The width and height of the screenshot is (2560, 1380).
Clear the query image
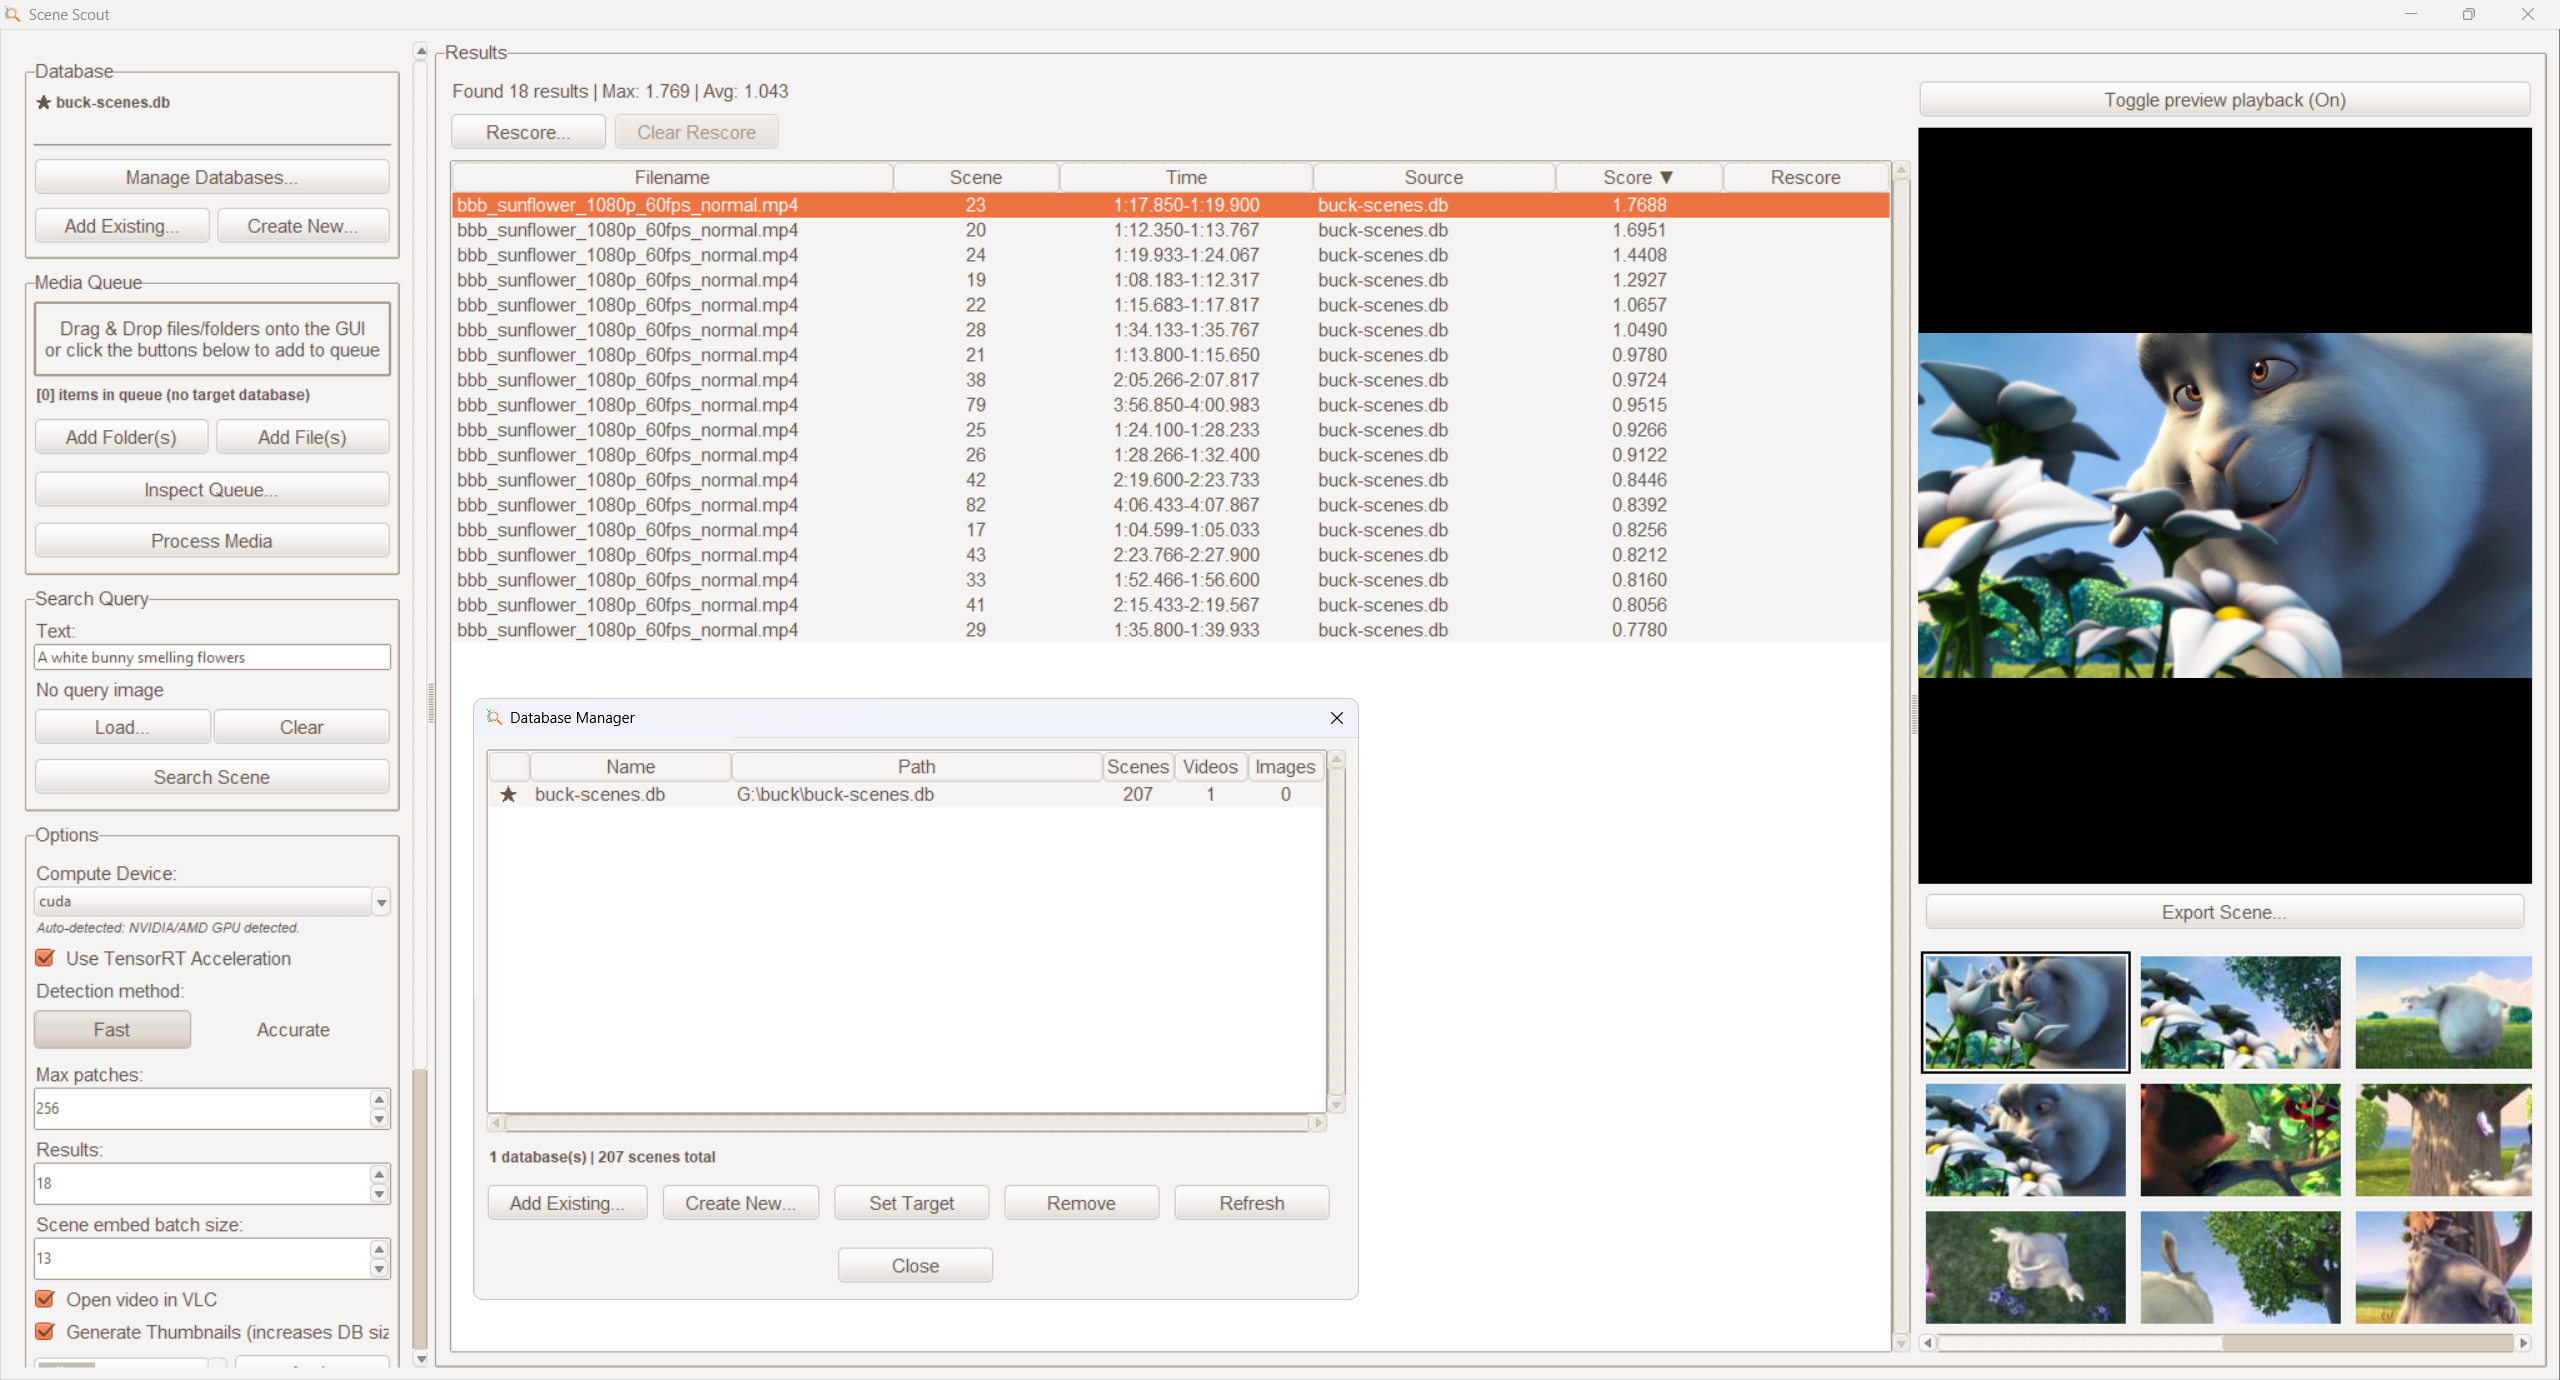(302, 727)
